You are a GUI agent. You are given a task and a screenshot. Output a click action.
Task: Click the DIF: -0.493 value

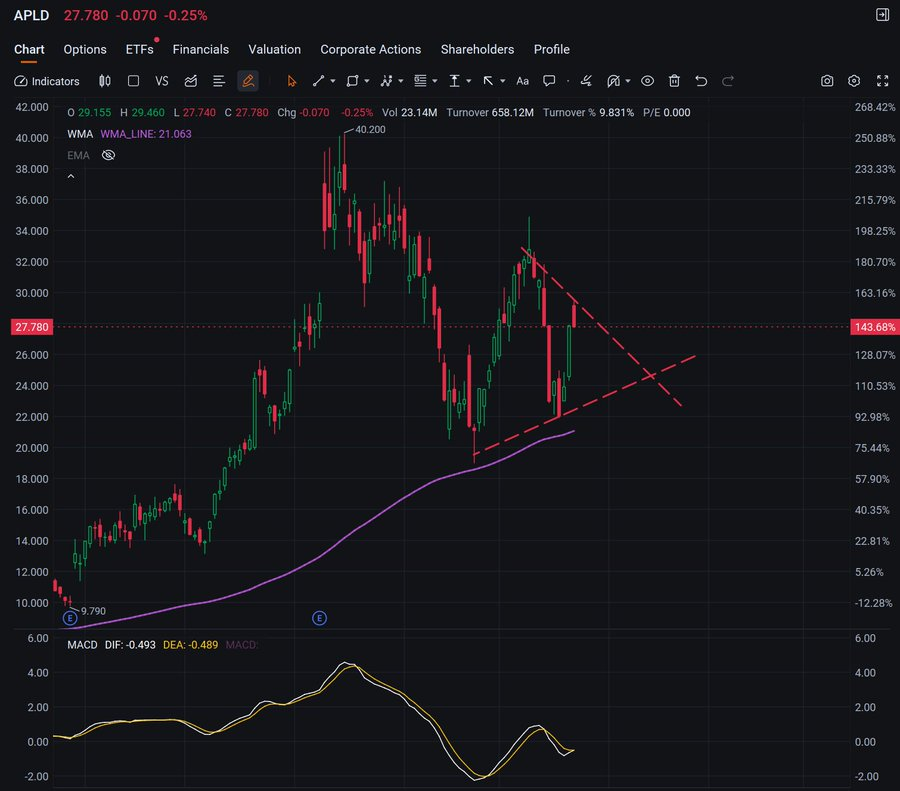click(130, 645)
